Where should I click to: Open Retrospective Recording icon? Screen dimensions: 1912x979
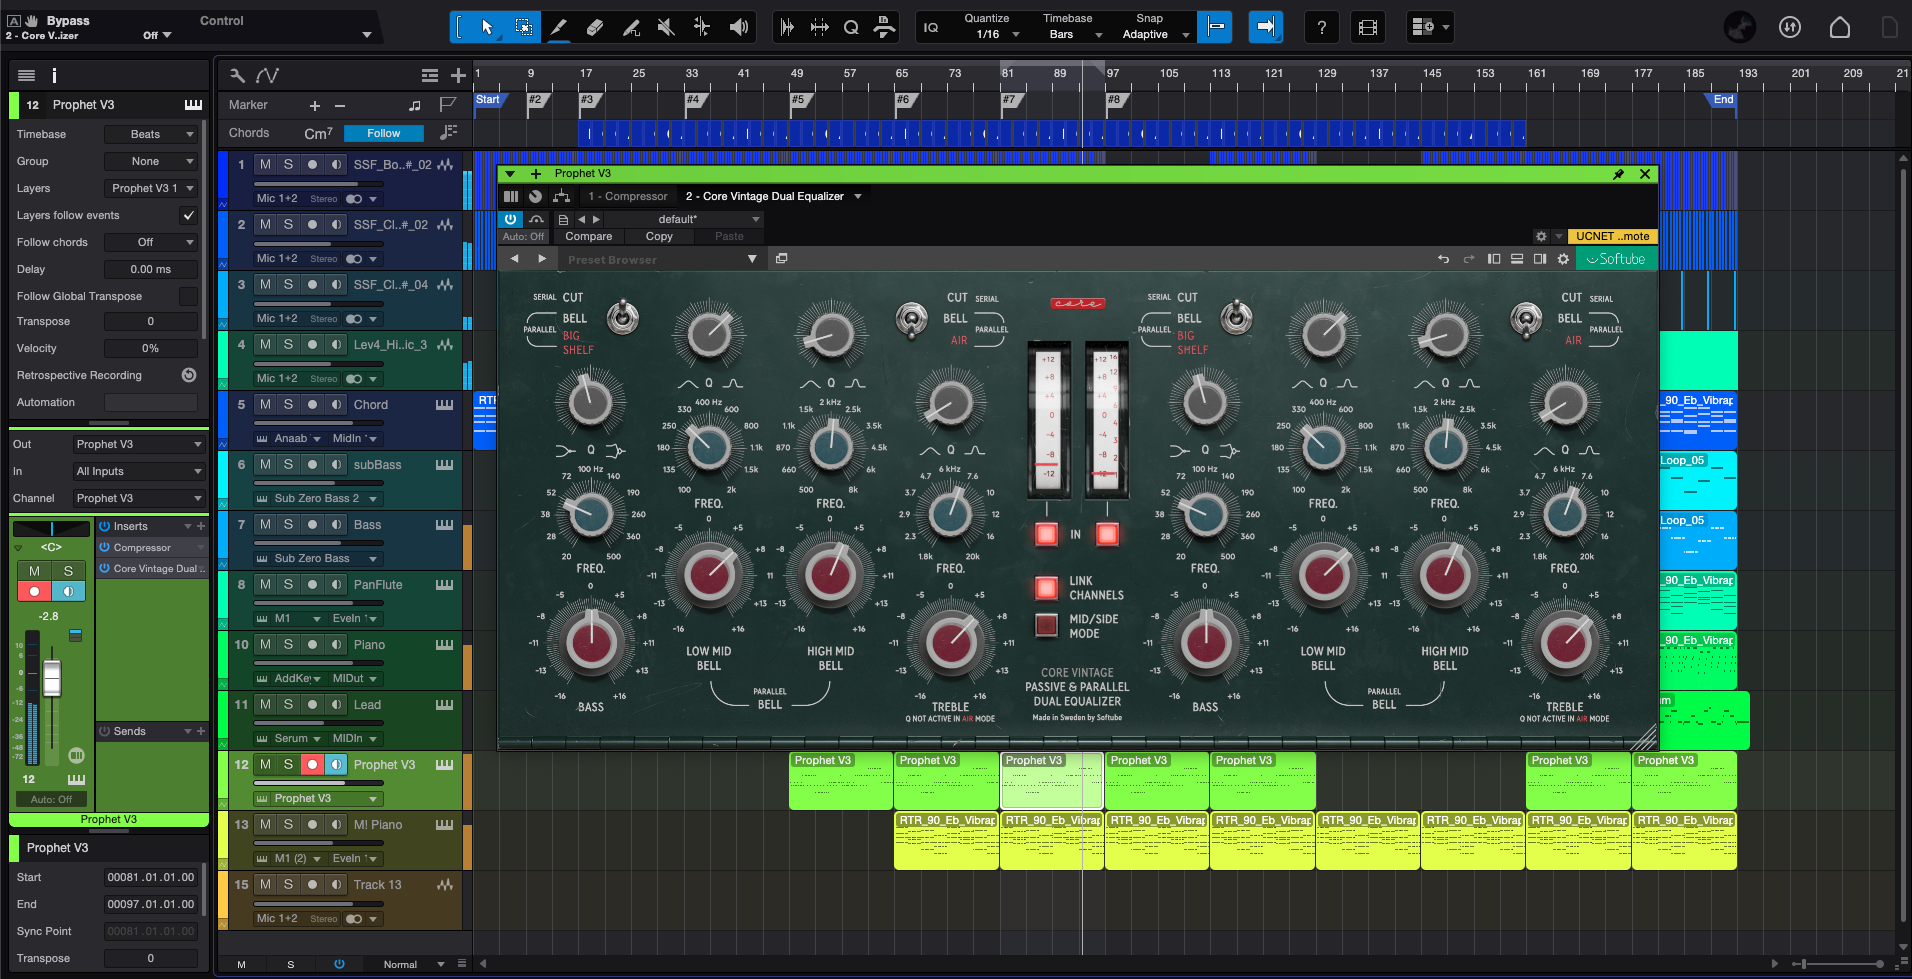coord(188,375)
